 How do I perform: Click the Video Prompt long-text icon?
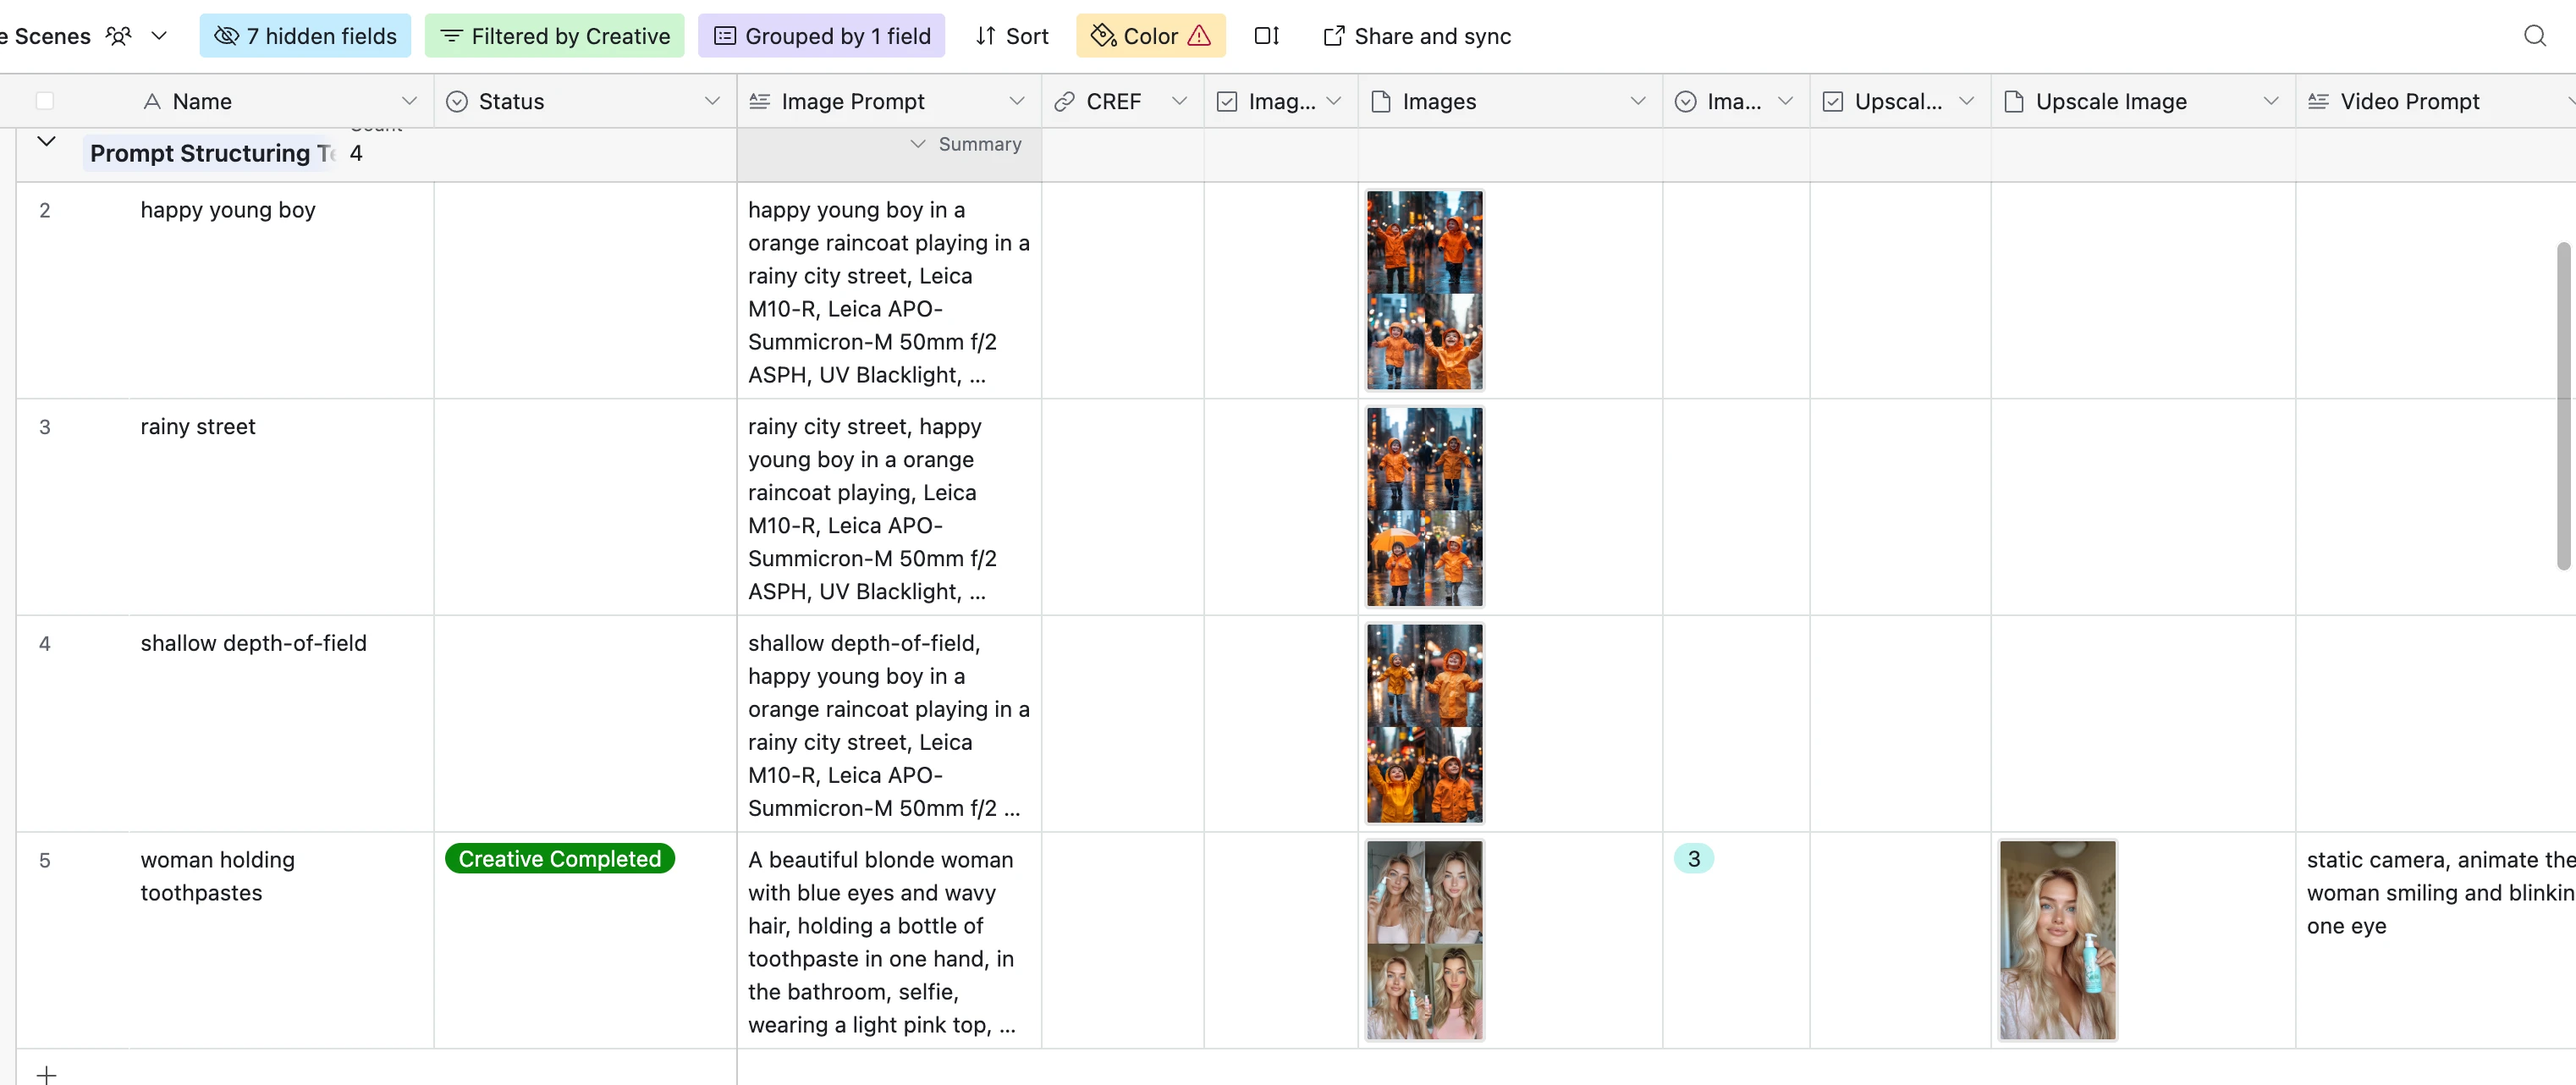click(2318, 101)
